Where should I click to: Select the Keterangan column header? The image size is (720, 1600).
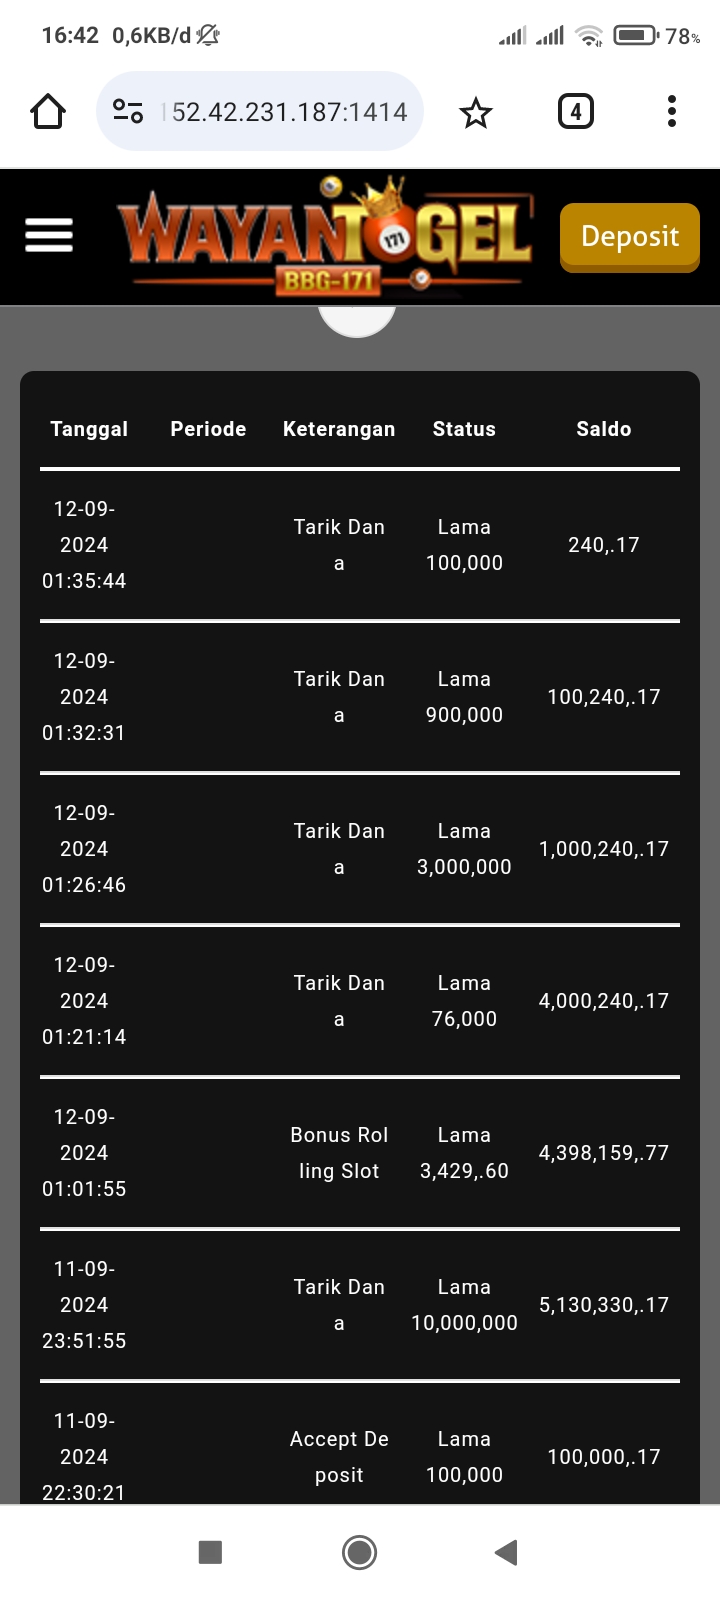339,429
